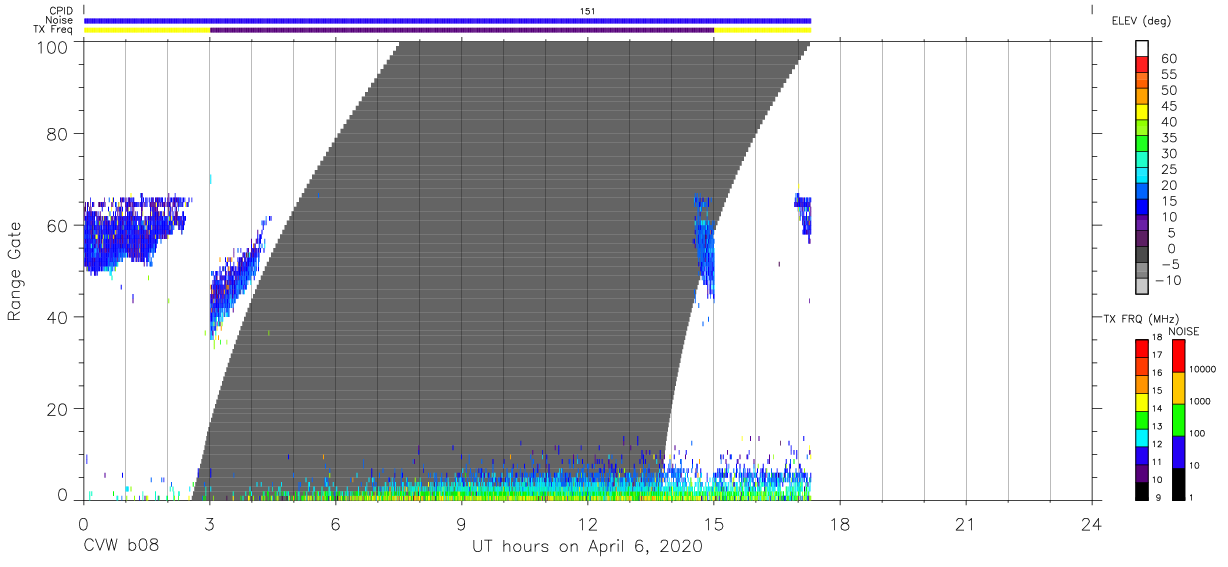1228x567 pixels.
Task: Click UT hours axis tick 24
Action: click(x=1092, y=523)
